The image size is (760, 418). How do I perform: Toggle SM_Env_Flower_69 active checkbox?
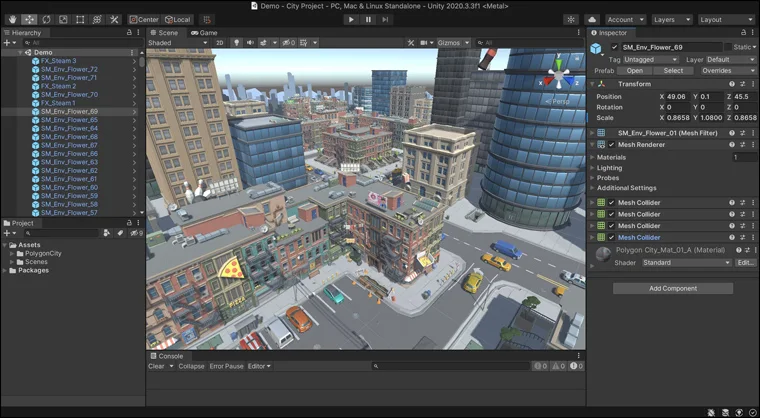tap(615, 47)
